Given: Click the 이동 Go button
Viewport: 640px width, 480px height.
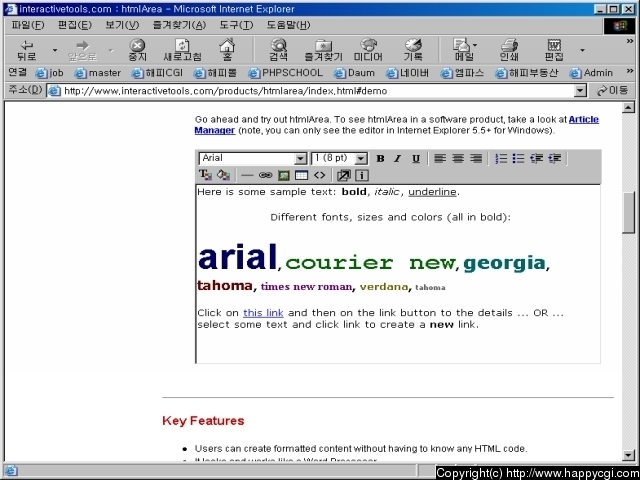Looking at the screenshot, I should [612, 91].
